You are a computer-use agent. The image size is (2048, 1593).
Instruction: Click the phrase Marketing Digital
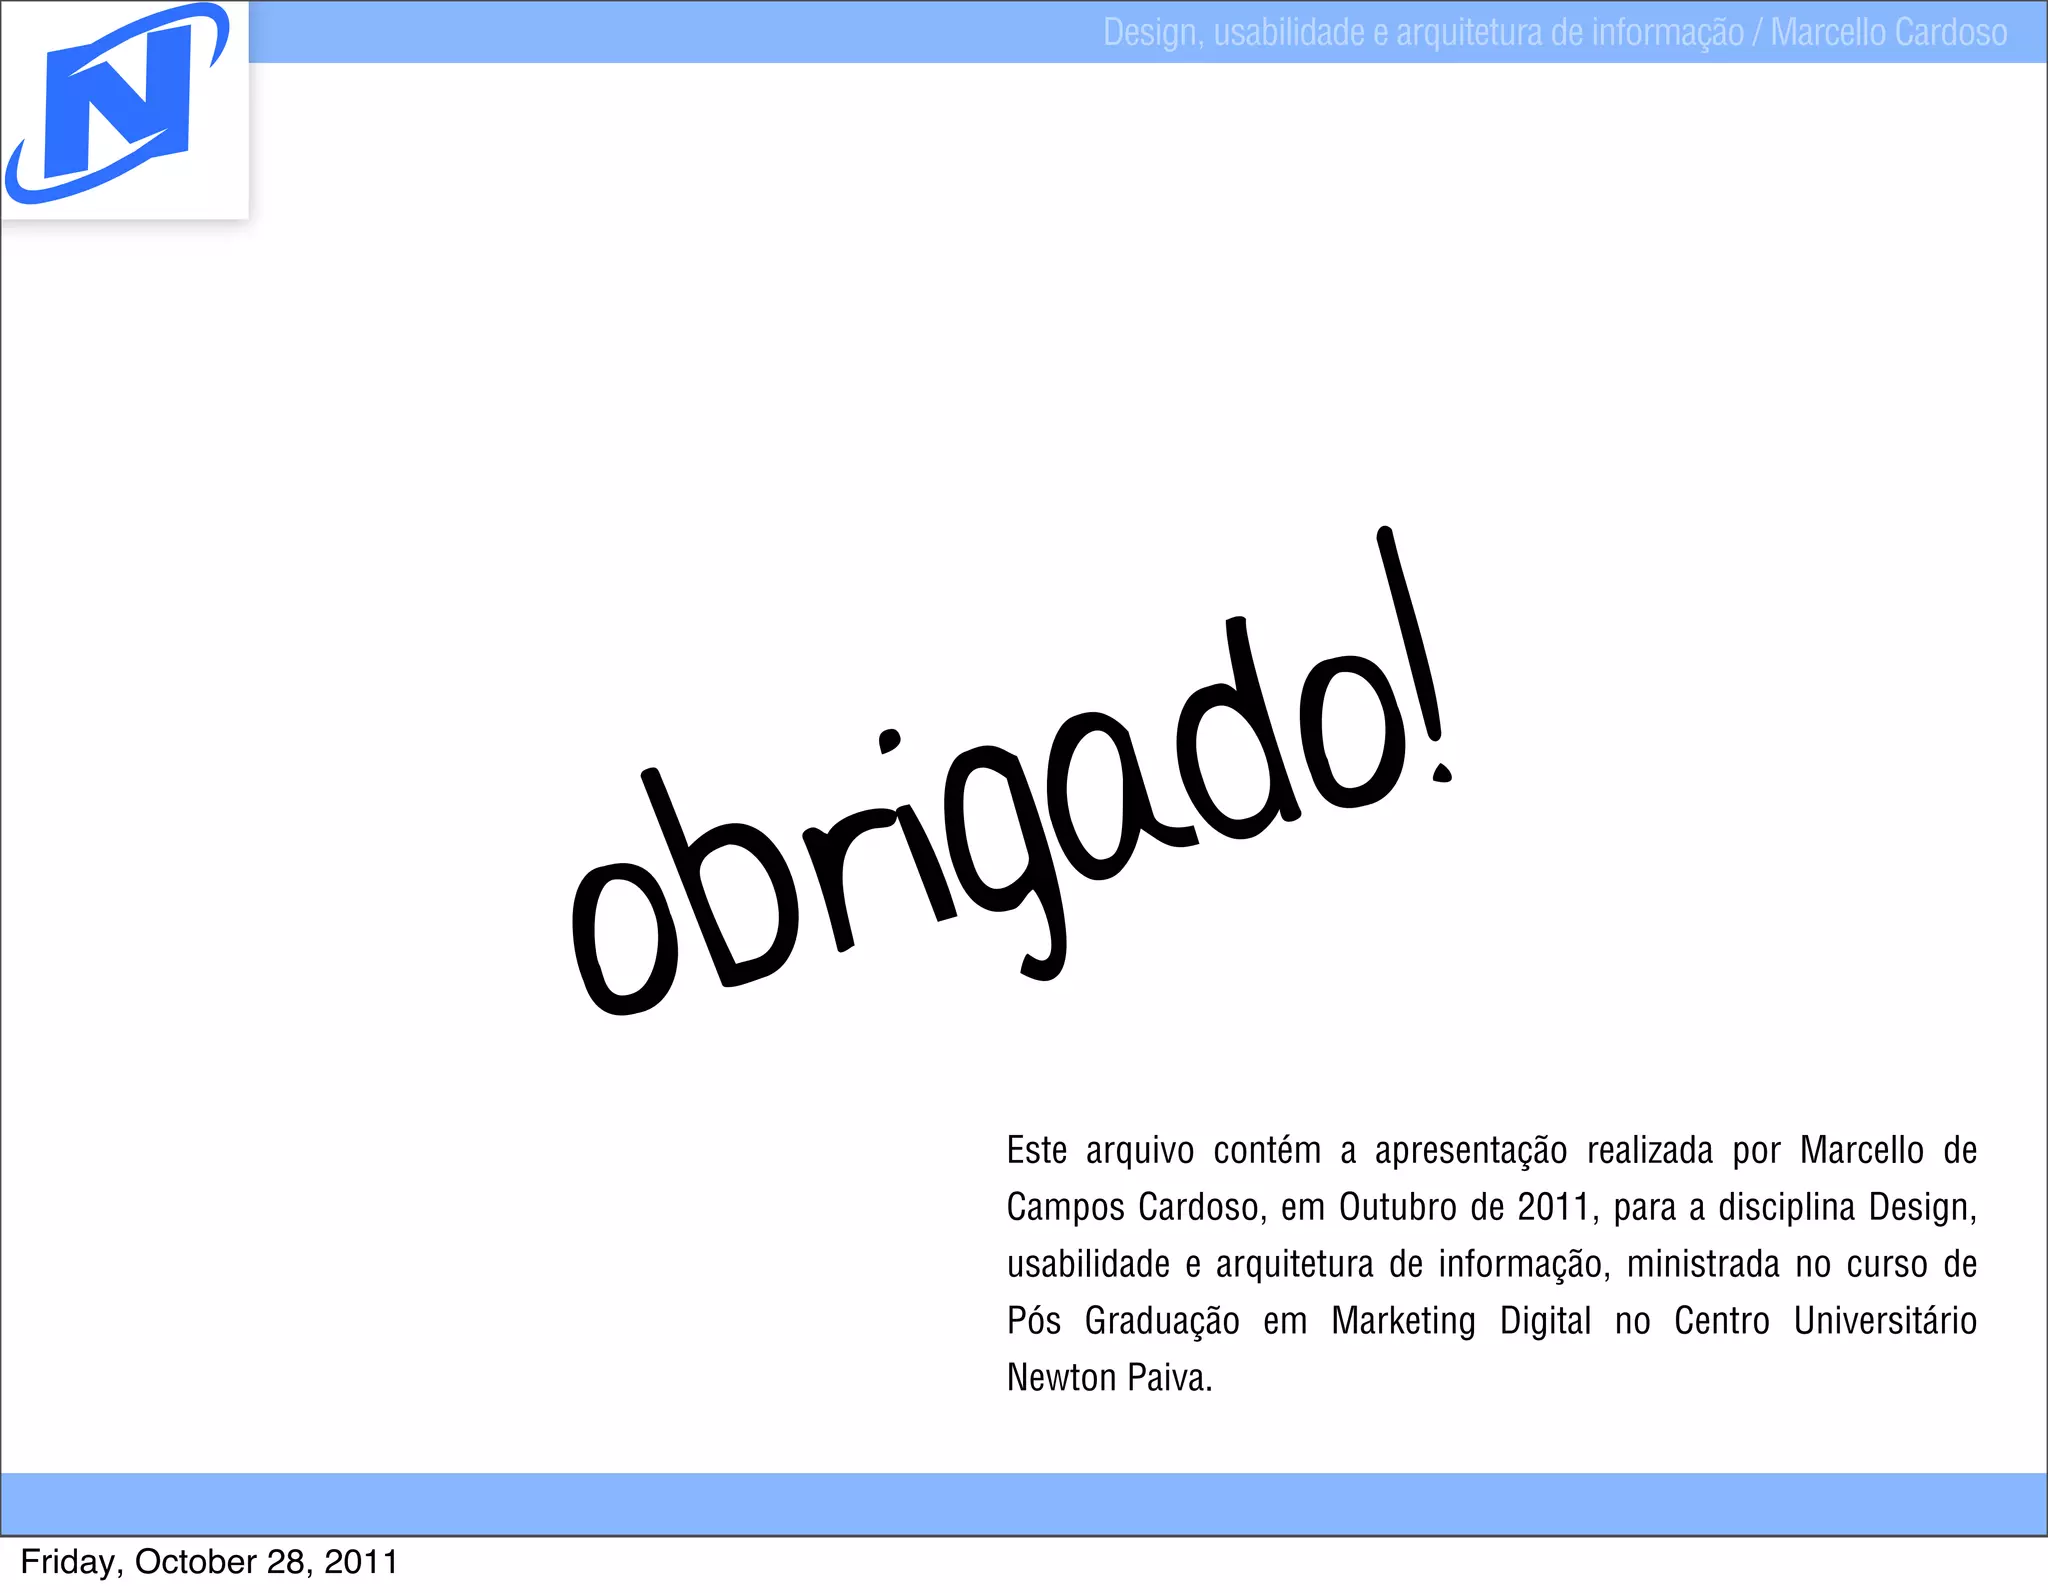[1460, 1321]
